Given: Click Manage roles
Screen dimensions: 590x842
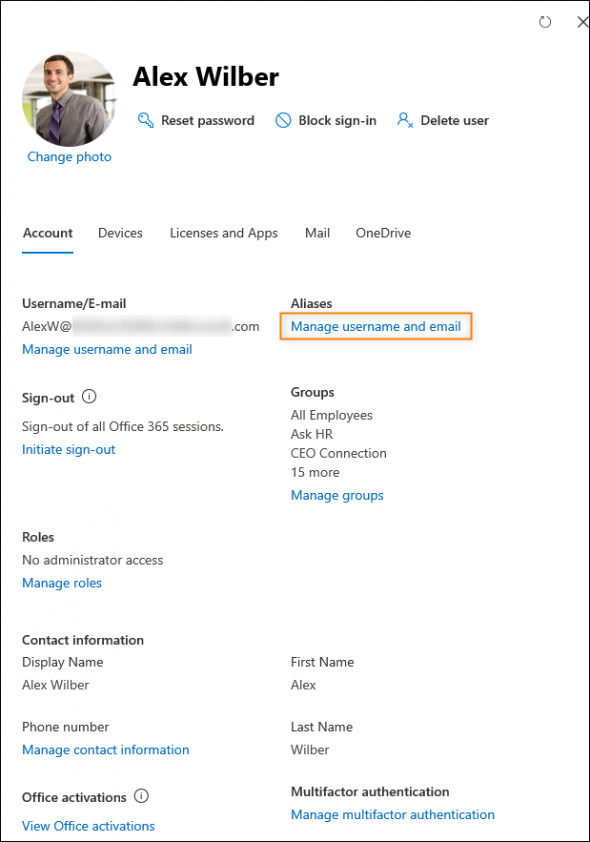Looking at the screenshot, I should 61,583.
